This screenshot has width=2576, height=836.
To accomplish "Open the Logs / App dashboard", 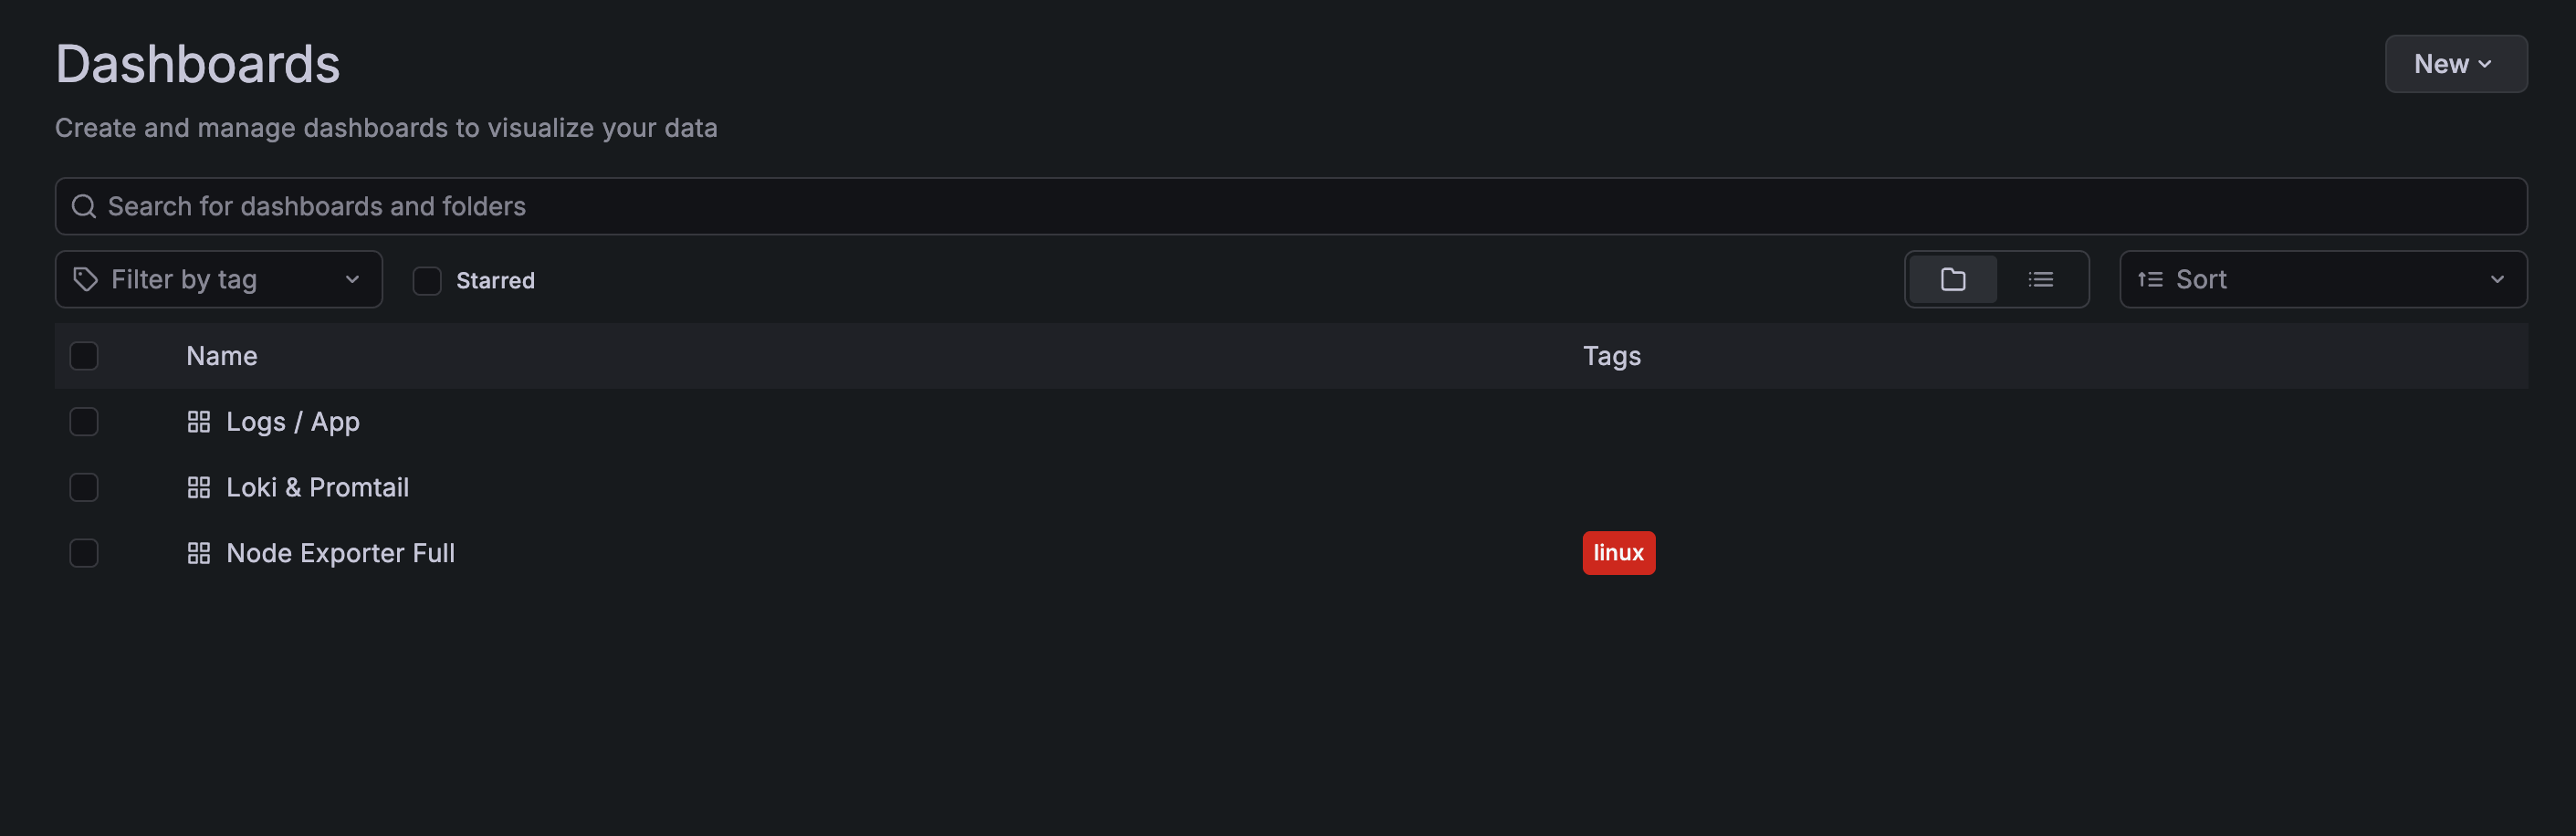I will pos(293,421).
